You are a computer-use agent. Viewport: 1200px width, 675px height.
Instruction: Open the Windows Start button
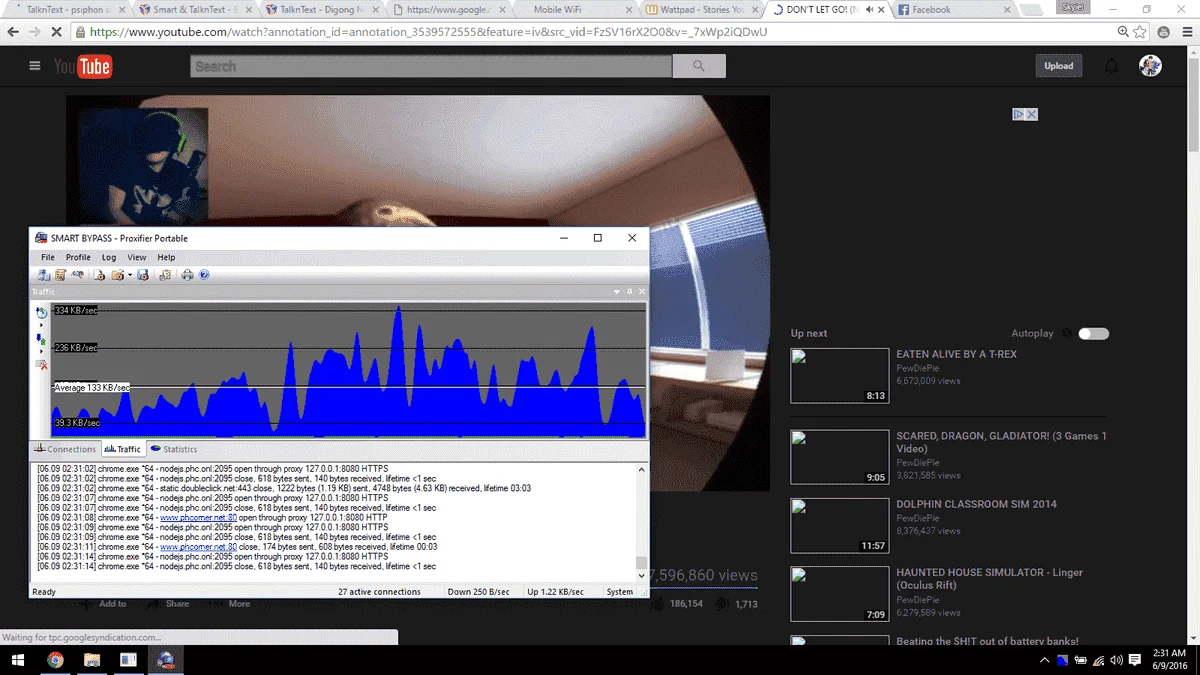coord(18,660)
